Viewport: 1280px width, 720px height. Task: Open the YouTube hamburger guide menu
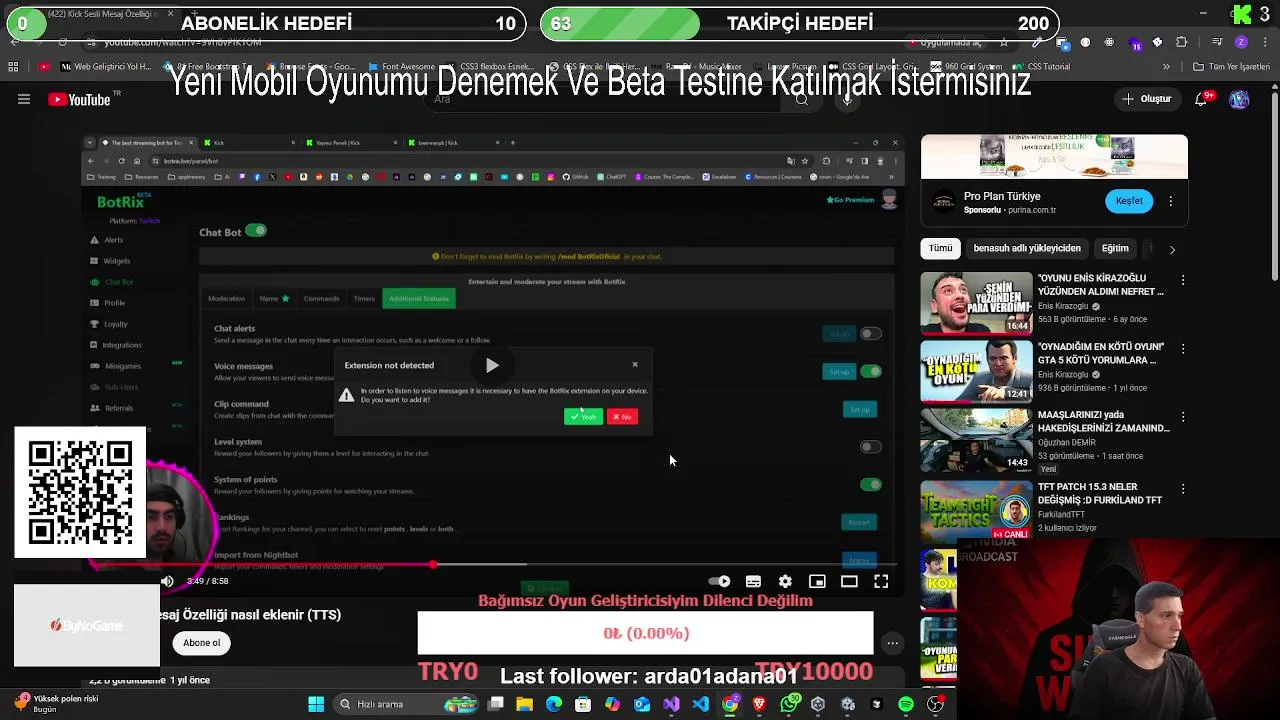pyautogui.click(x=24, y=99)
